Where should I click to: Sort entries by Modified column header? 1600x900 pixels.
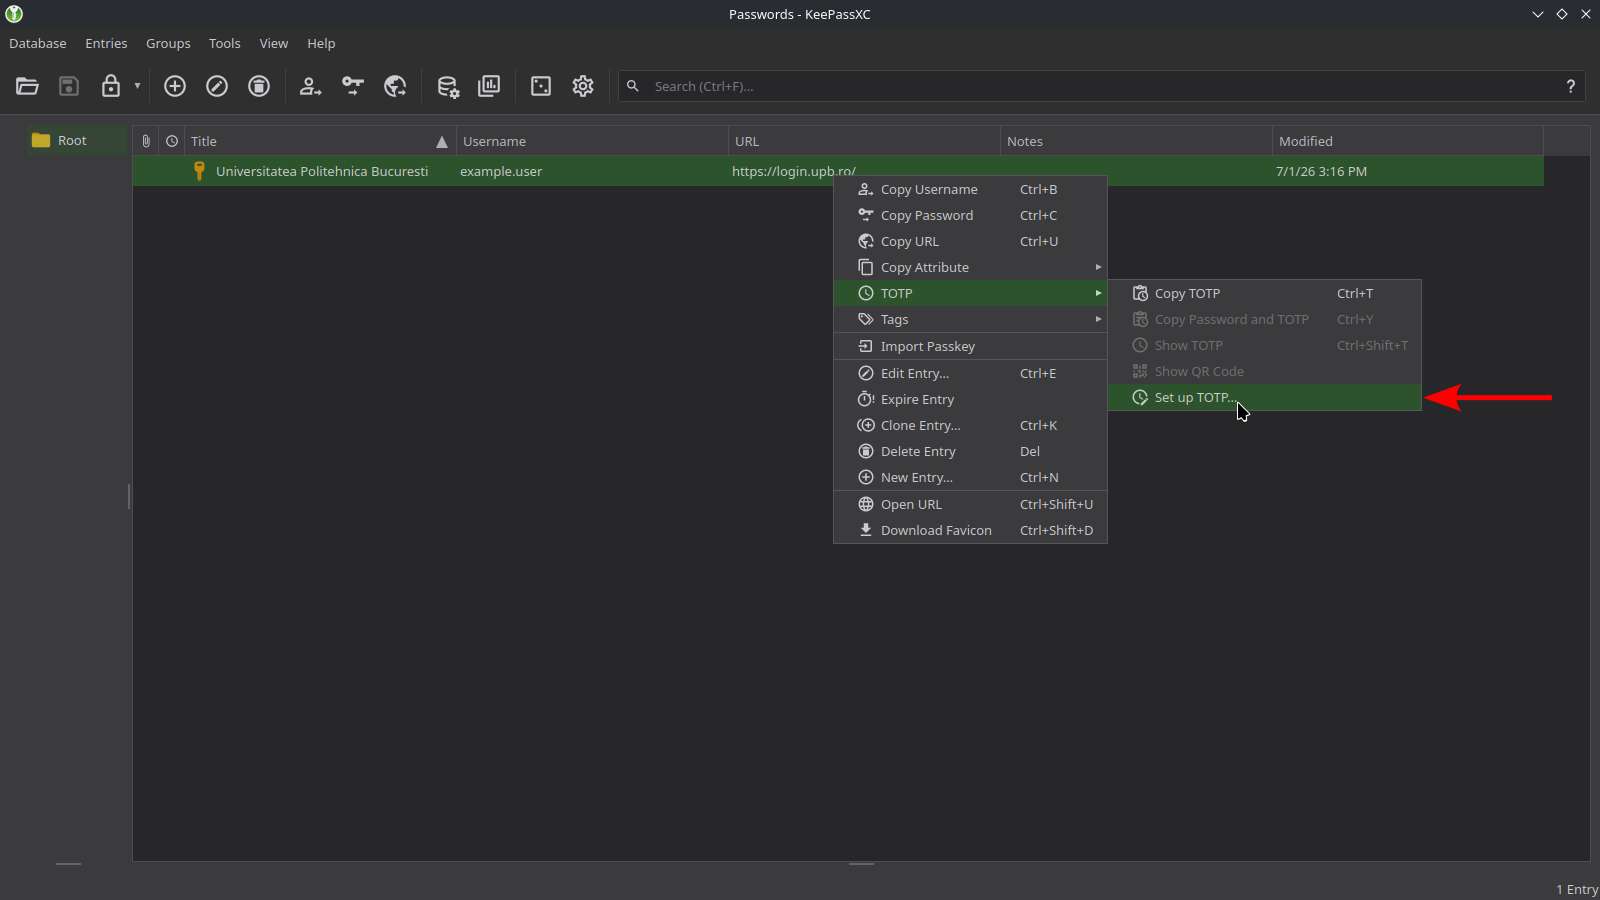tap(1408, 141)
